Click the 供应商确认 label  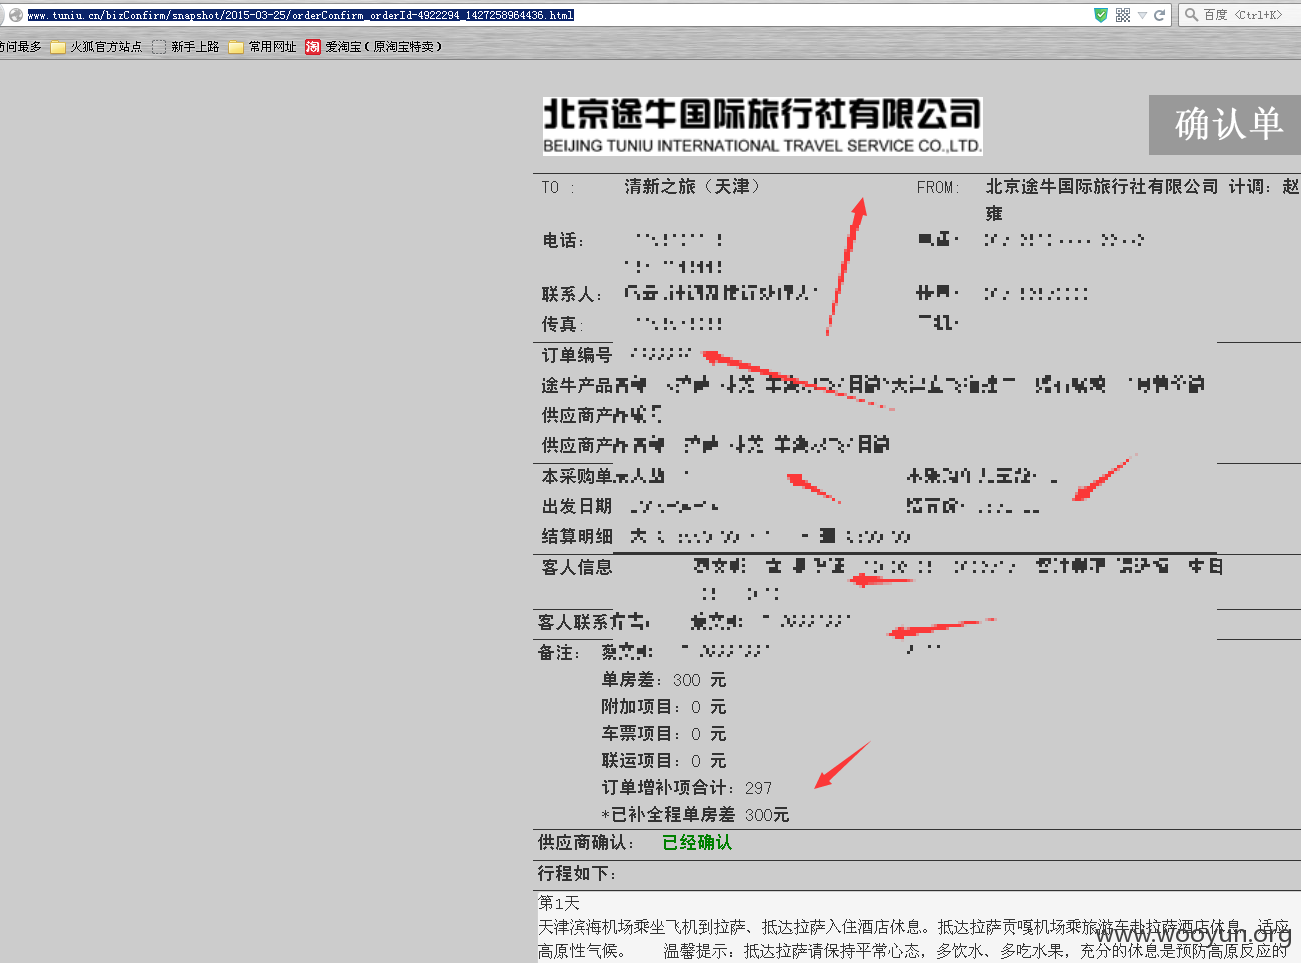[585, 843]
